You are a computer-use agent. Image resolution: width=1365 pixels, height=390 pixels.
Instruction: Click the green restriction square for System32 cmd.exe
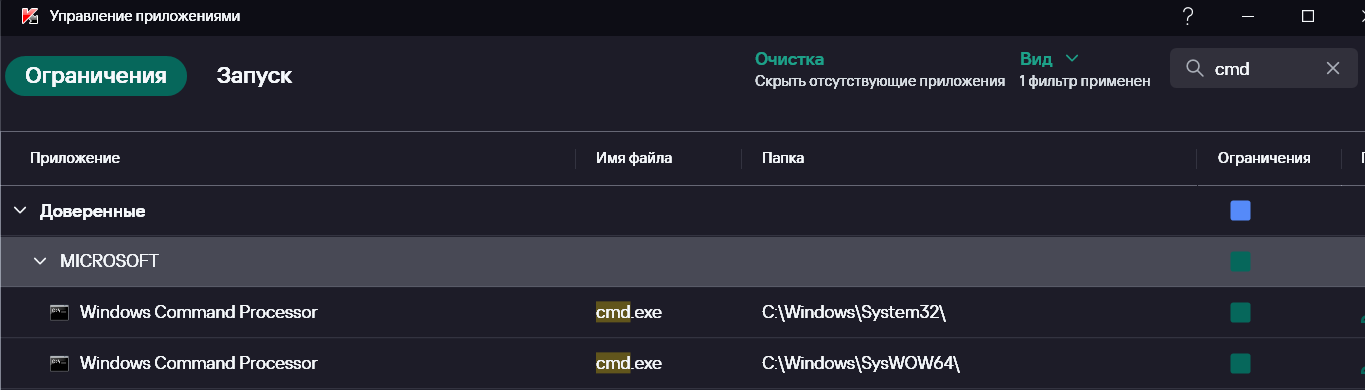coord(1240,312)
